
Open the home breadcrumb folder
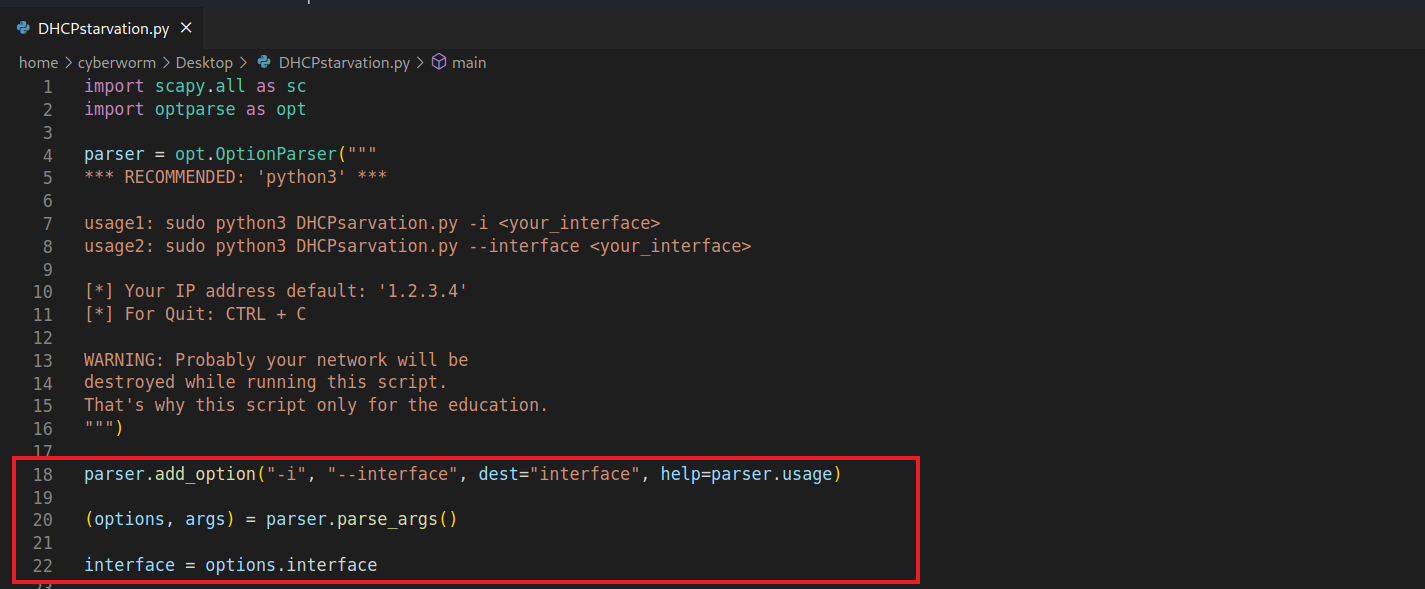(38, 62)
